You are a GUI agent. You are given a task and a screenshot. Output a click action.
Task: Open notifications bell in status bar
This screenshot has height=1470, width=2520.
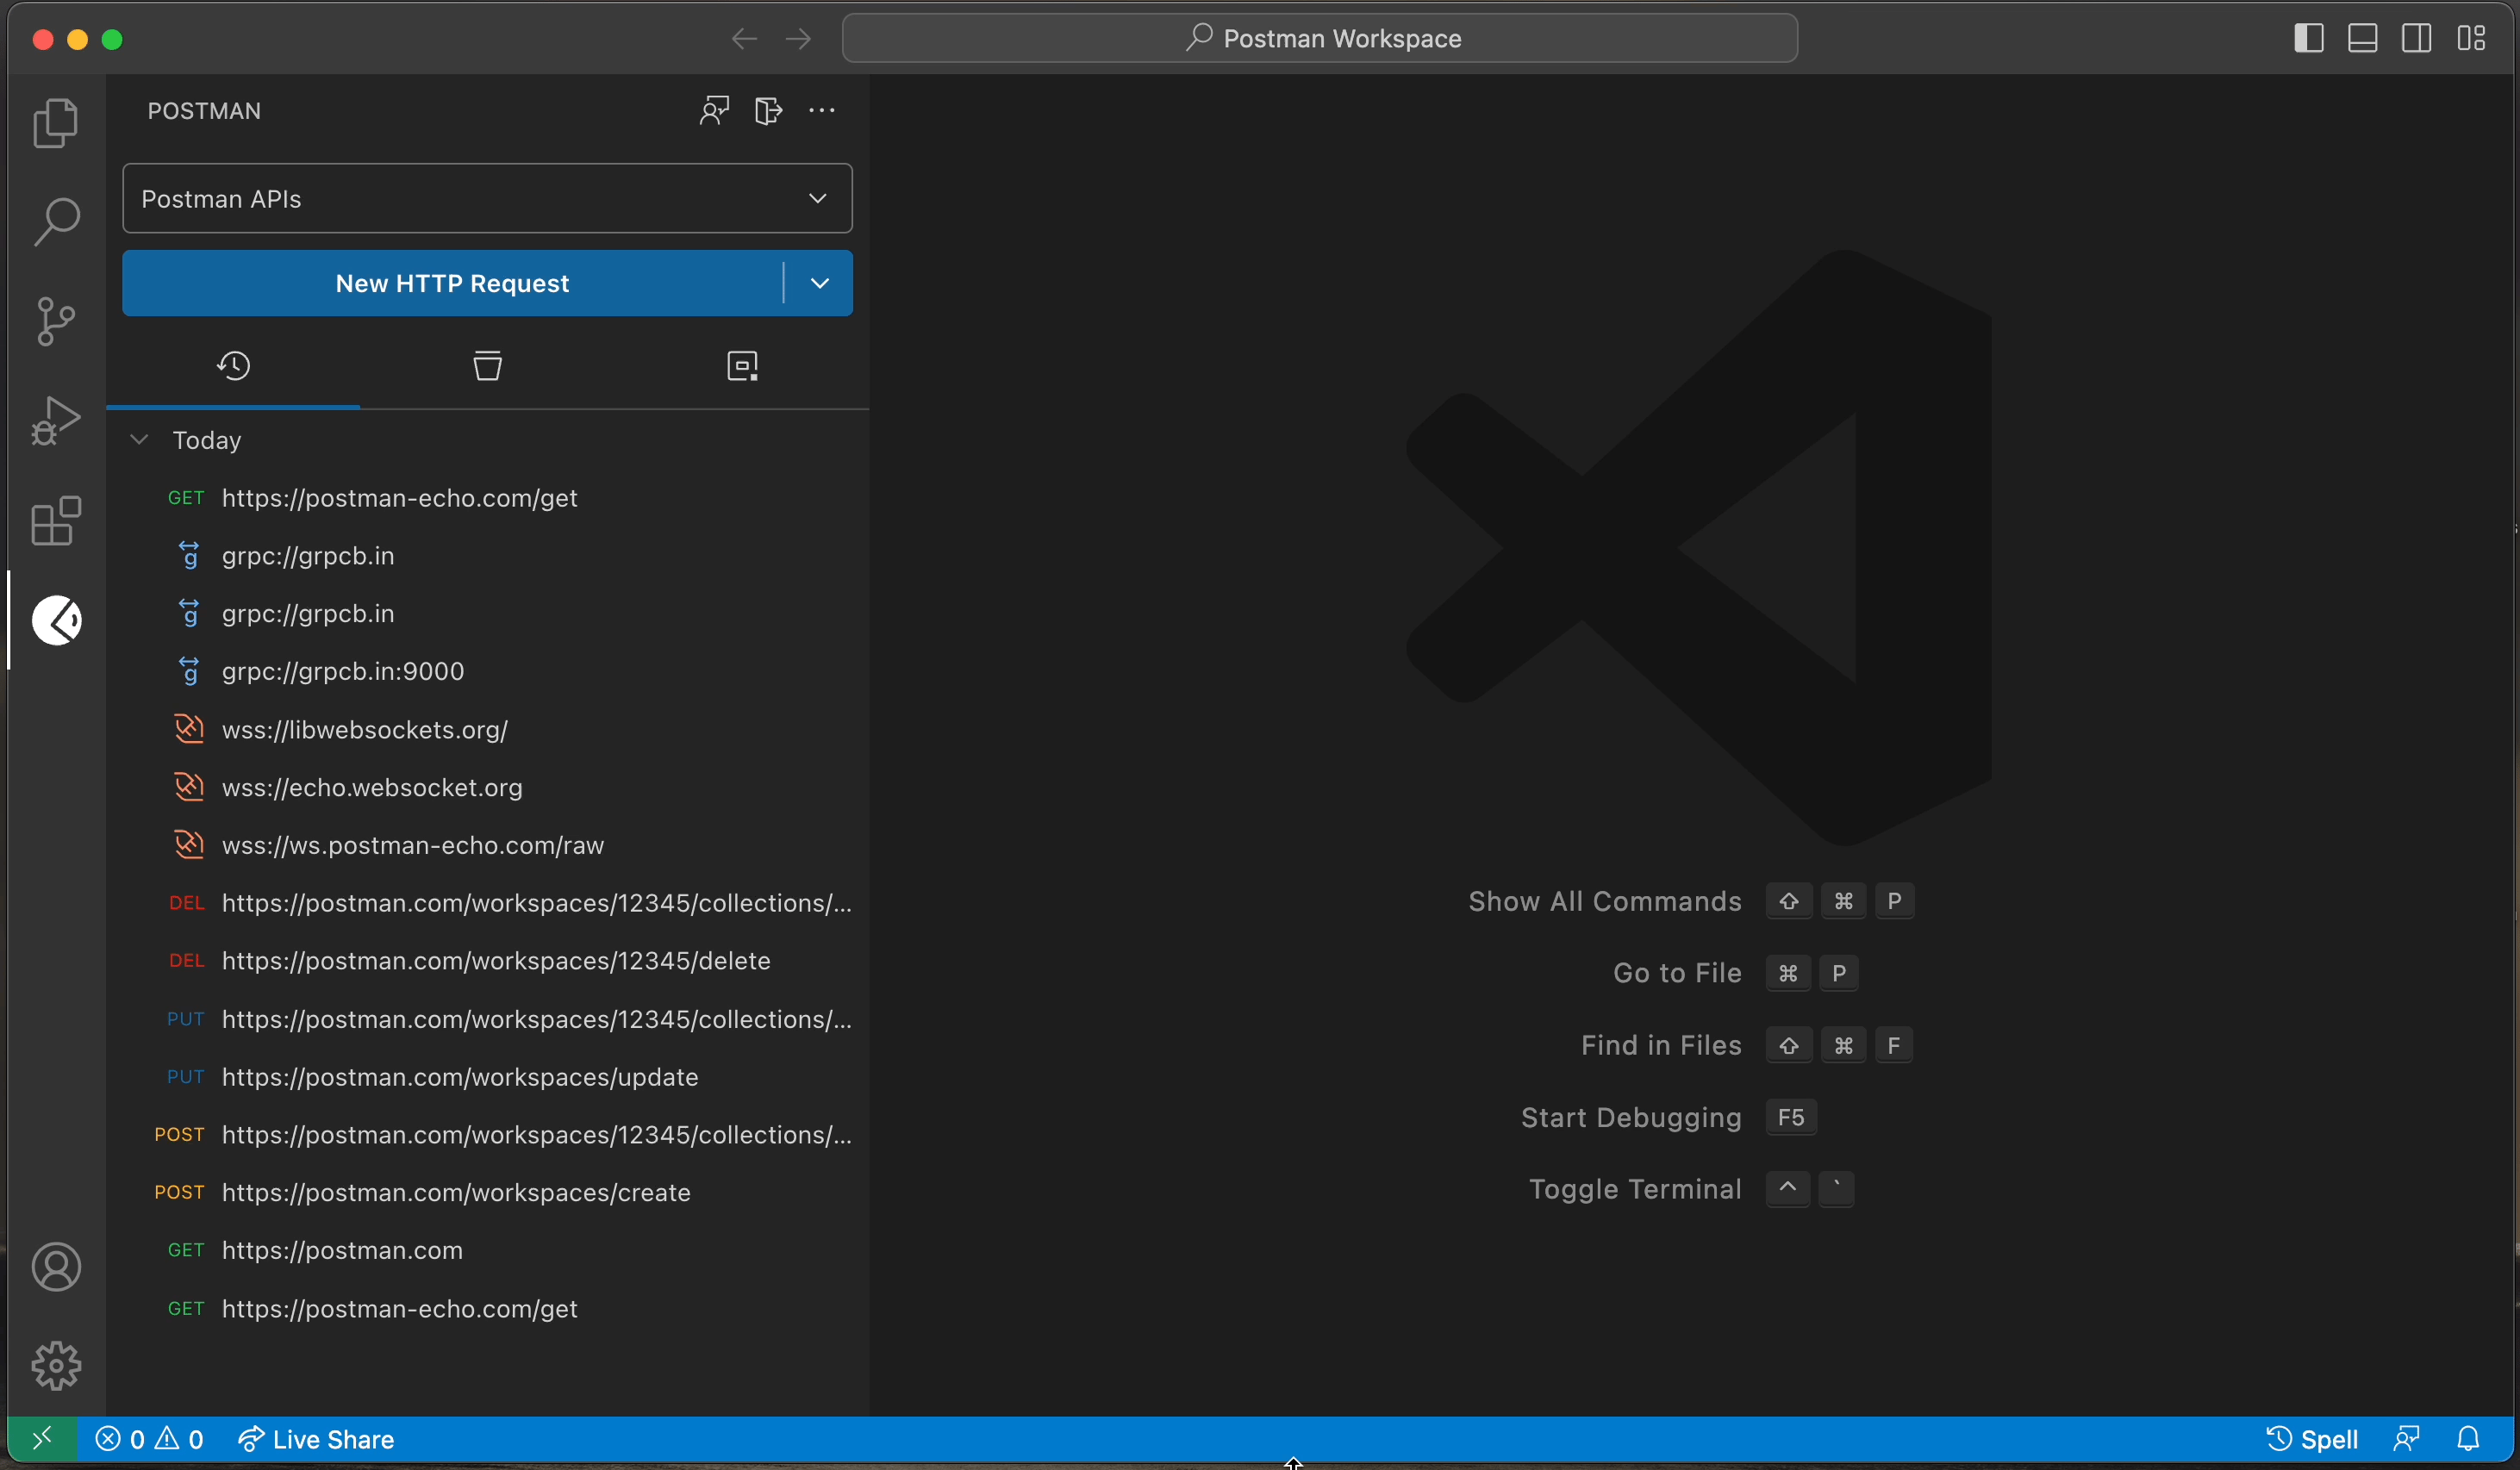tap(2468, 1439)
